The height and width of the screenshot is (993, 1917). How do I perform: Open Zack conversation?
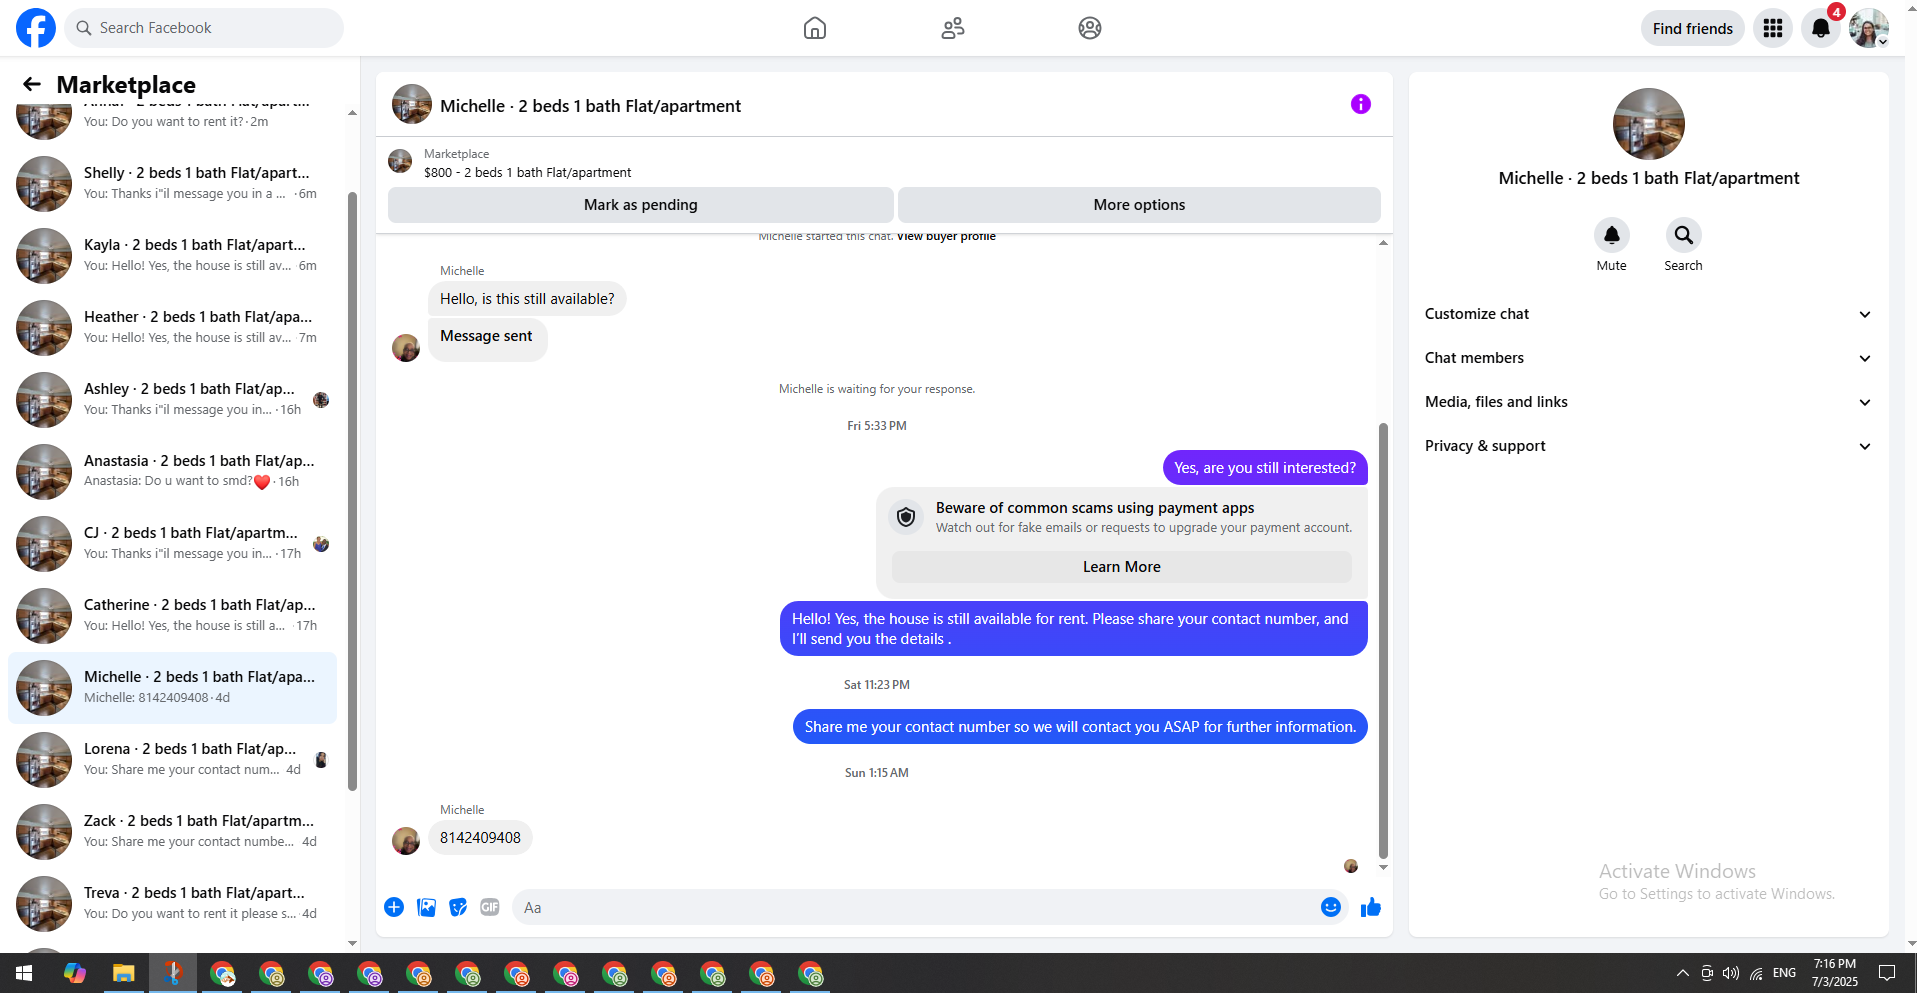point(172,832)
